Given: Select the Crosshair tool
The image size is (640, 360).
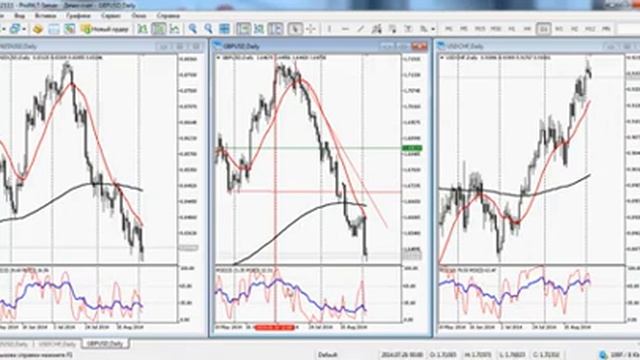Looking at the screenshot, I should (311, 29).
